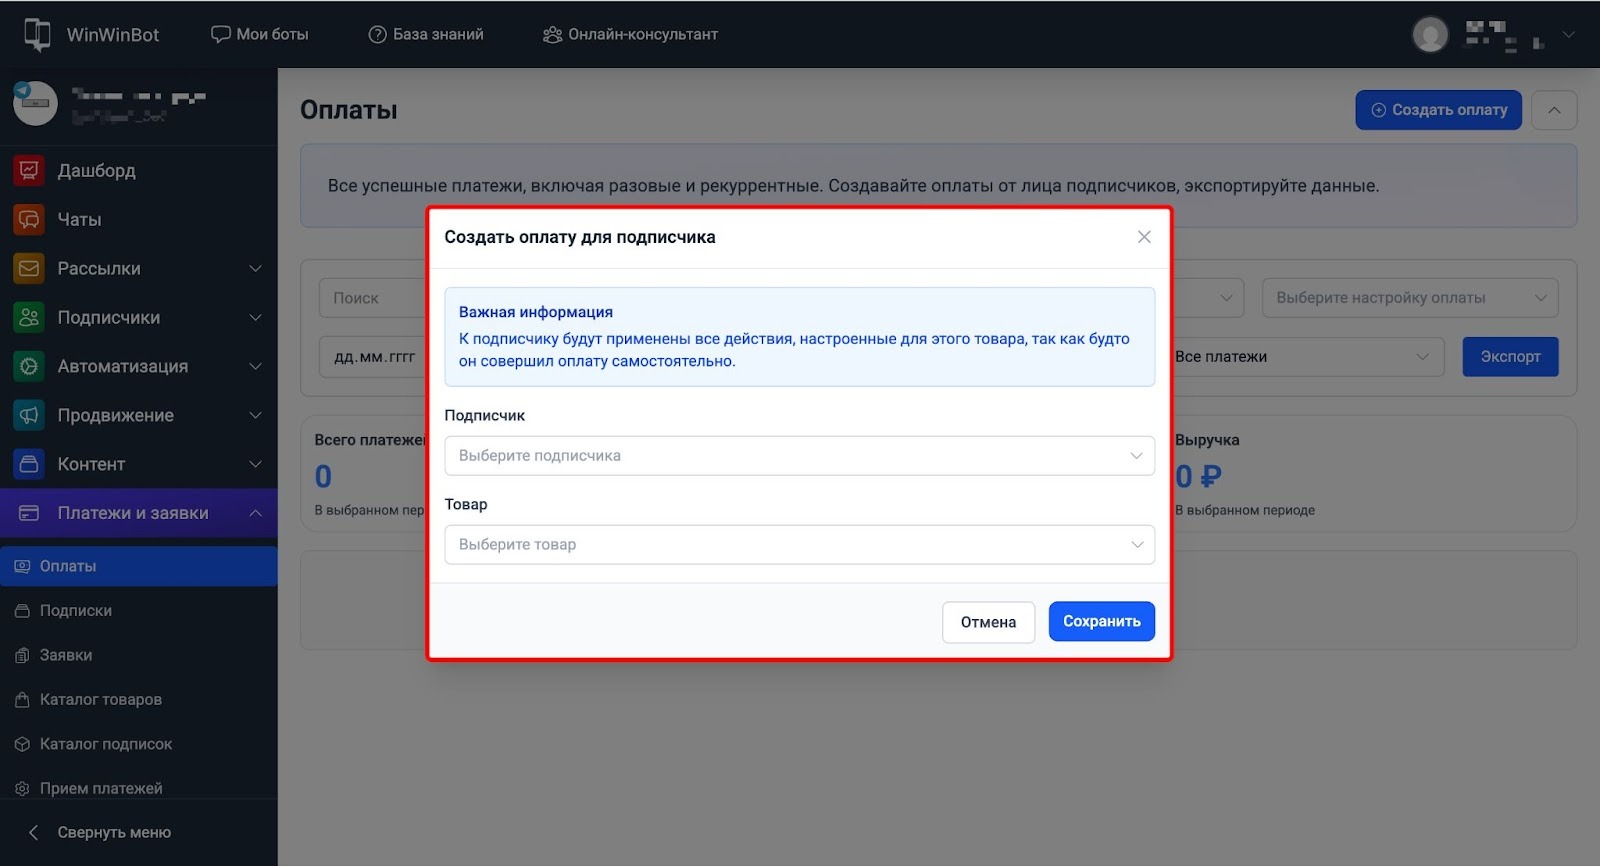
Task: Click the Promotion megaphone icon
Action: click(x=29, y=416)
